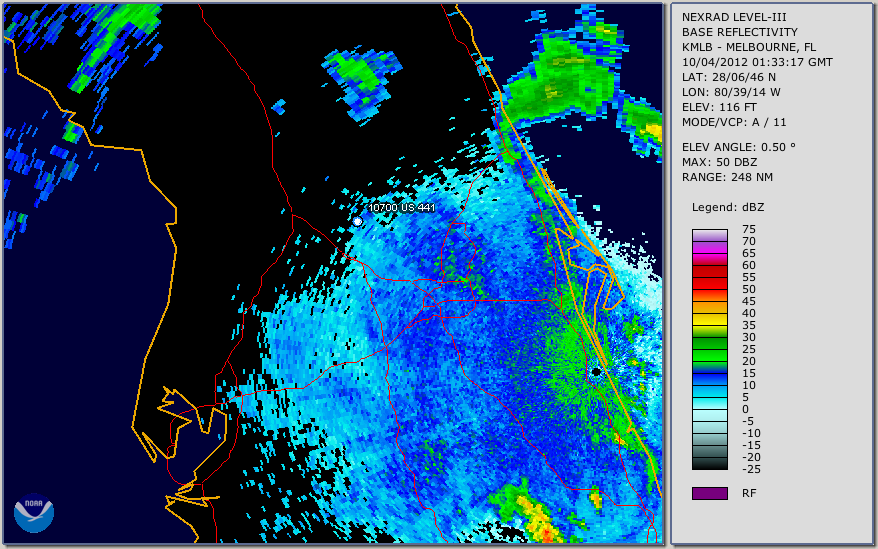Click the '75' legend value
Screen dimensions: 878x549
749,229
